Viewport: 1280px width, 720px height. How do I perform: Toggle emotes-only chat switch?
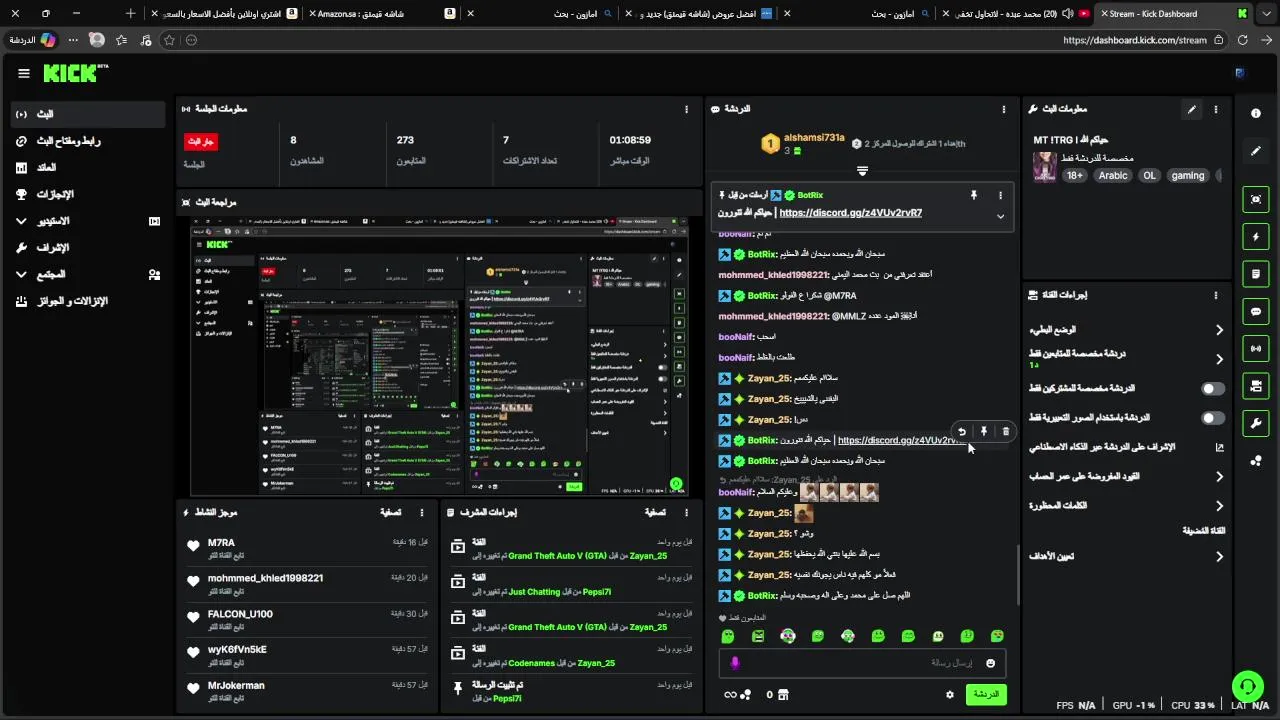(x=1212, y=418)
